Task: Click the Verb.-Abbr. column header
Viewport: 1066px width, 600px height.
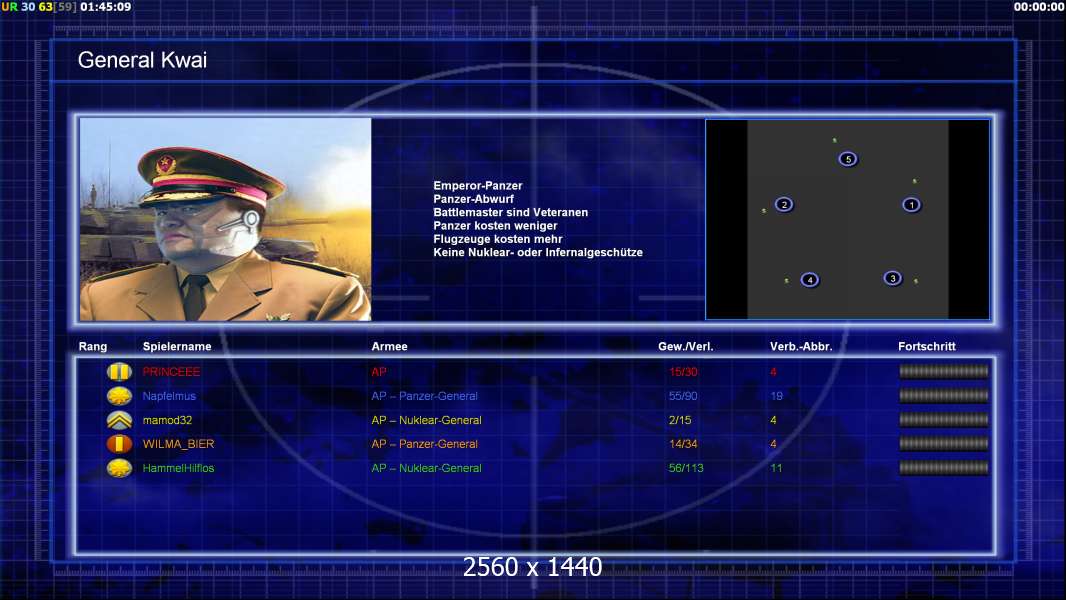Action: pos(801,347)
